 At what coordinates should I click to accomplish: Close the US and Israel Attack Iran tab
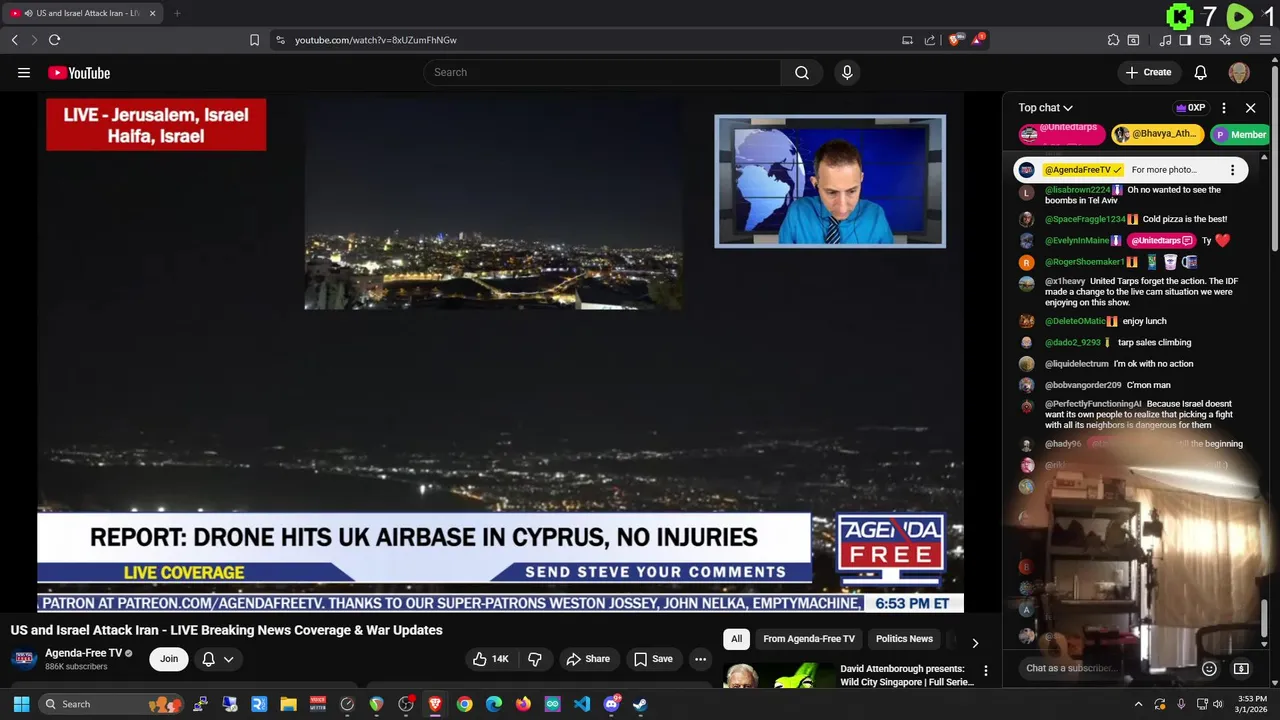tap(153, 13)
